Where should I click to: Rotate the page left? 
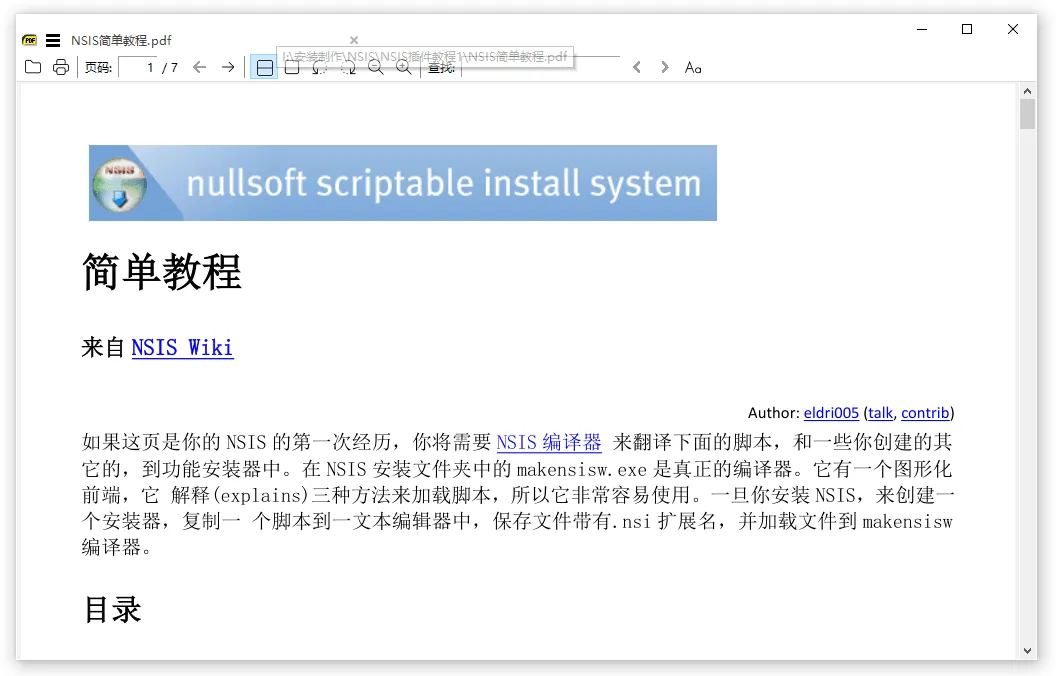pos(319,67)
